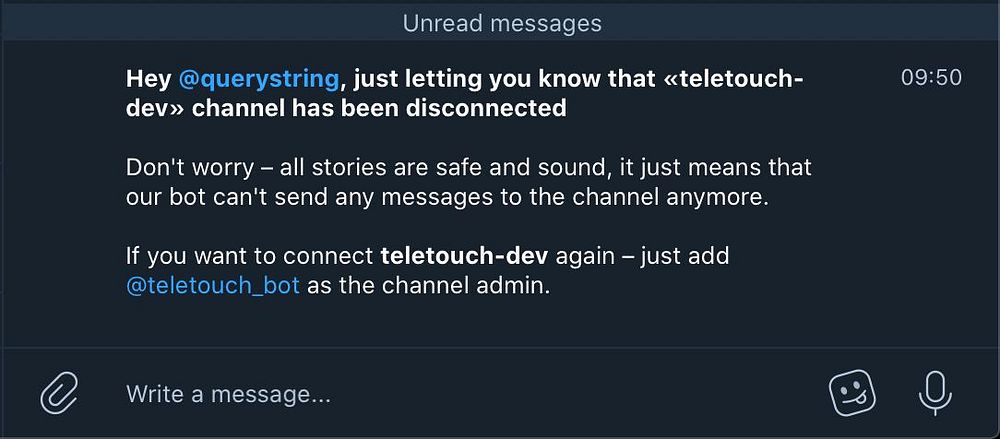The width and height of the screenshot is (1000, 439).
Task: Click the 'Unread messages' divider bar
Action: point(501,22)
